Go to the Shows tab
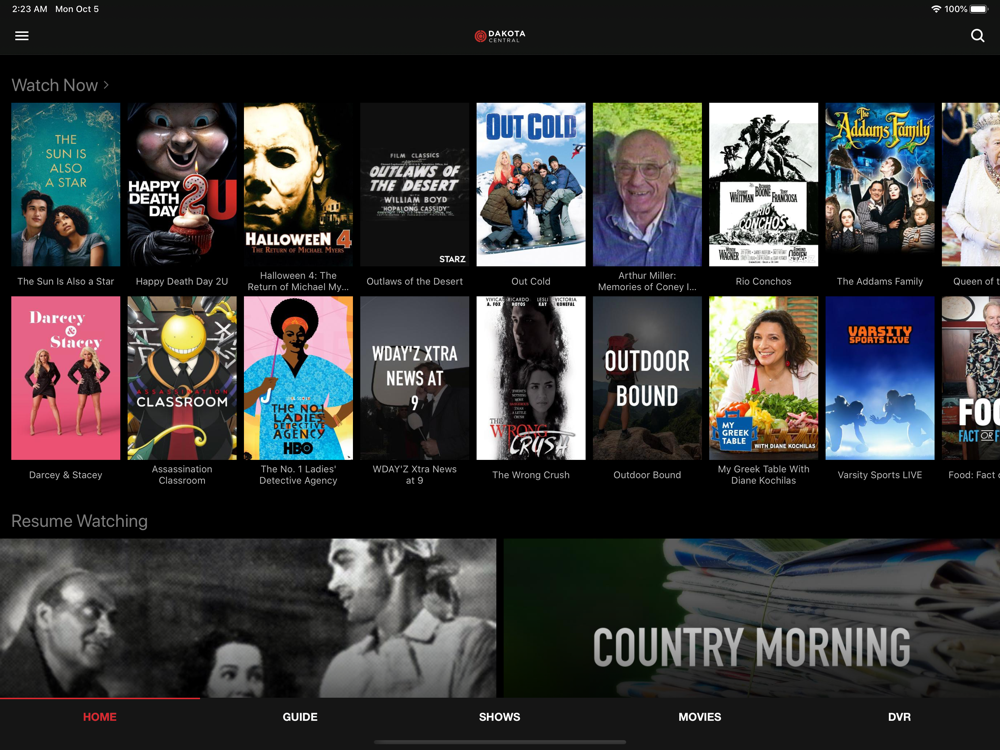 coord(499,717)
